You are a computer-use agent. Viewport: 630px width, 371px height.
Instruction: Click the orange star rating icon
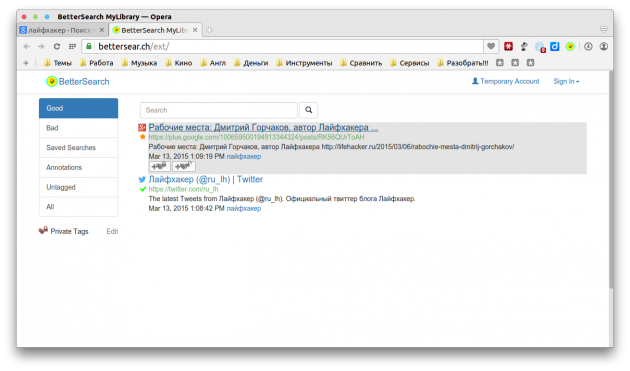(x=142, y=137)
